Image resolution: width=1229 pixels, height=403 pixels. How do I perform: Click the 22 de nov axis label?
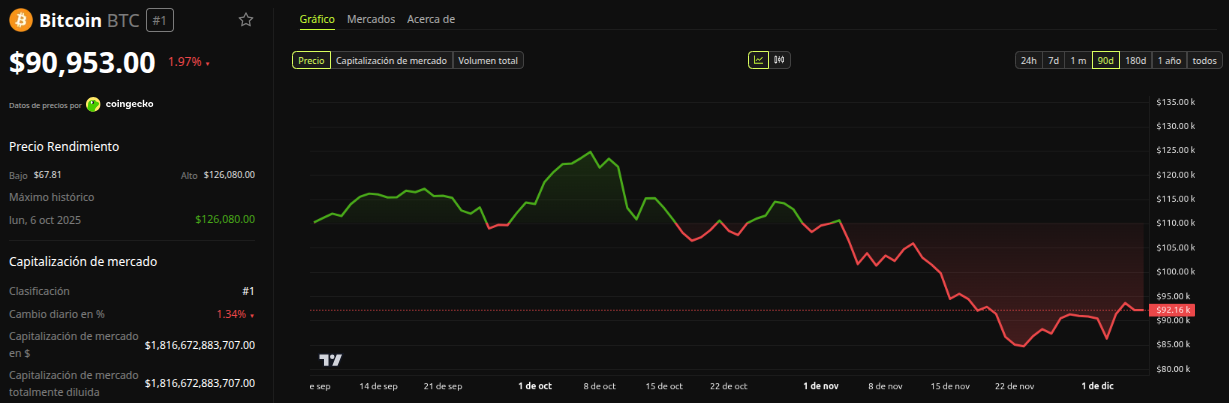1014,385
